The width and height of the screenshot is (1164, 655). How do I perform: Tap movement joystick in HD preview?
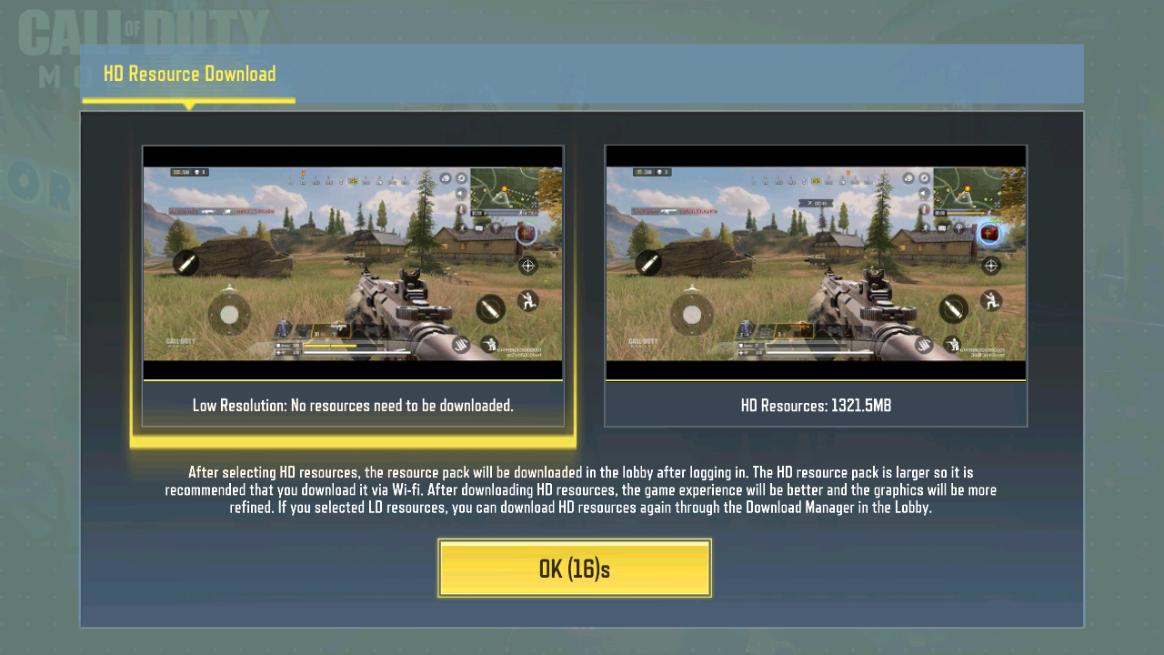pyautogui.click(x=692, y=314)
